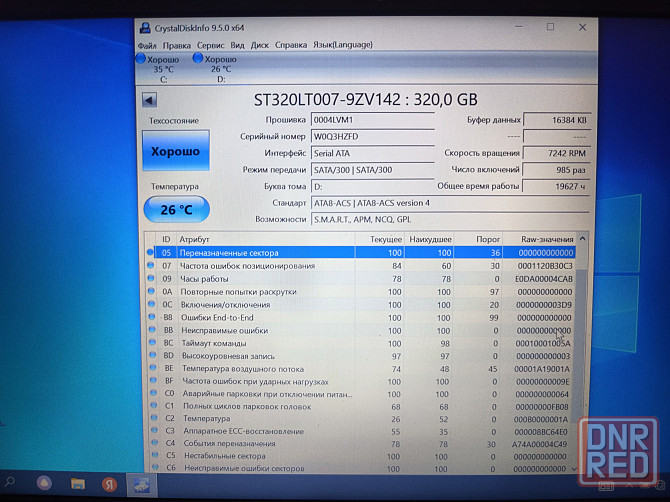Click the firmware field 0004LVM1
The image size is (670, 502).
point(373,120)
